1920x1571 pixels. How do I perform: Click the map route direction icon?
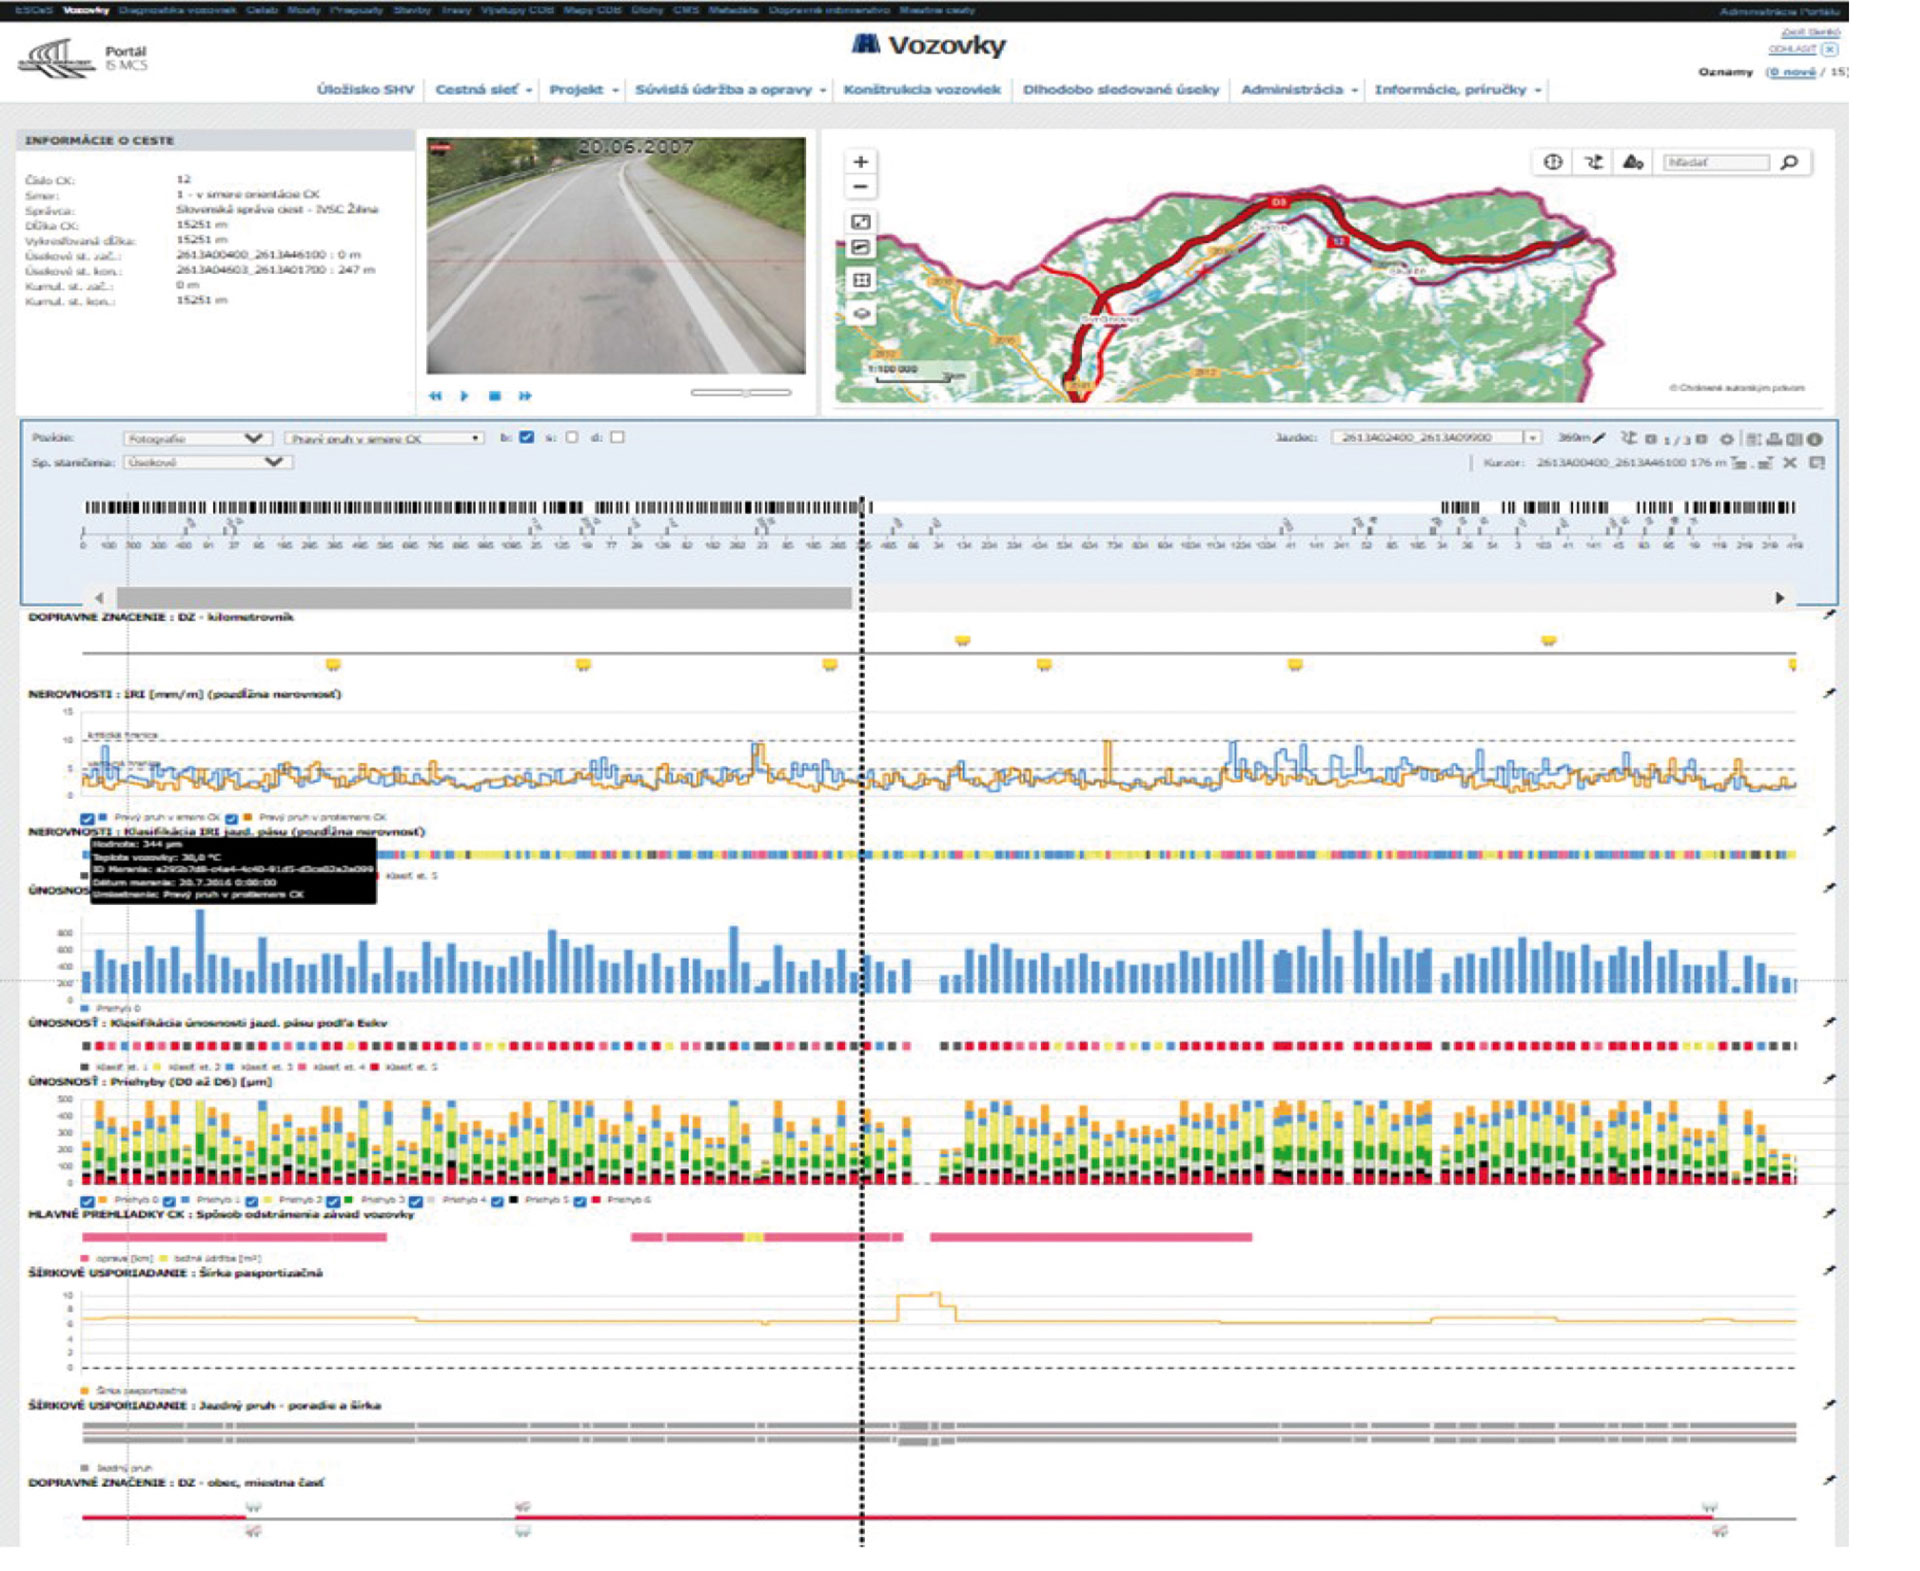coord(1593,162)
